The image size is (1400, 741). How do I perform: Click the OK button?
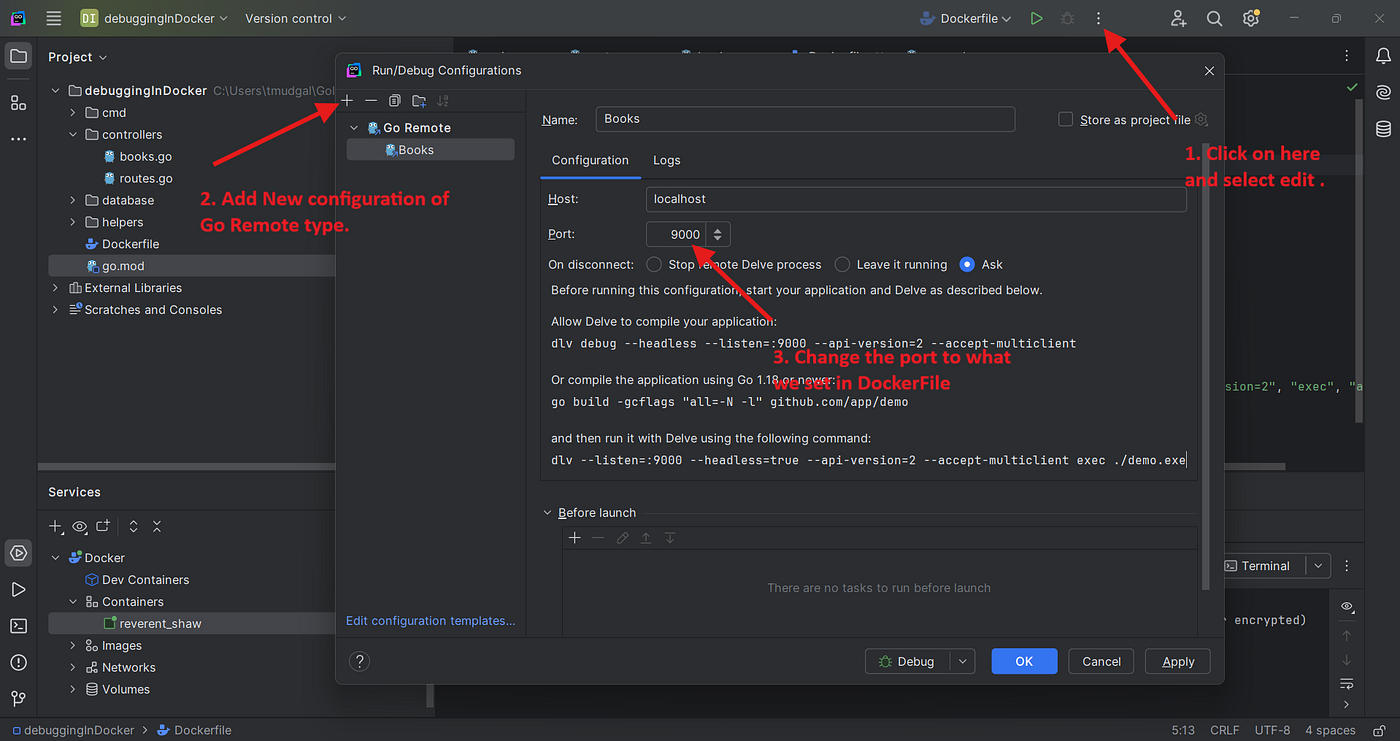[1024, 661]
